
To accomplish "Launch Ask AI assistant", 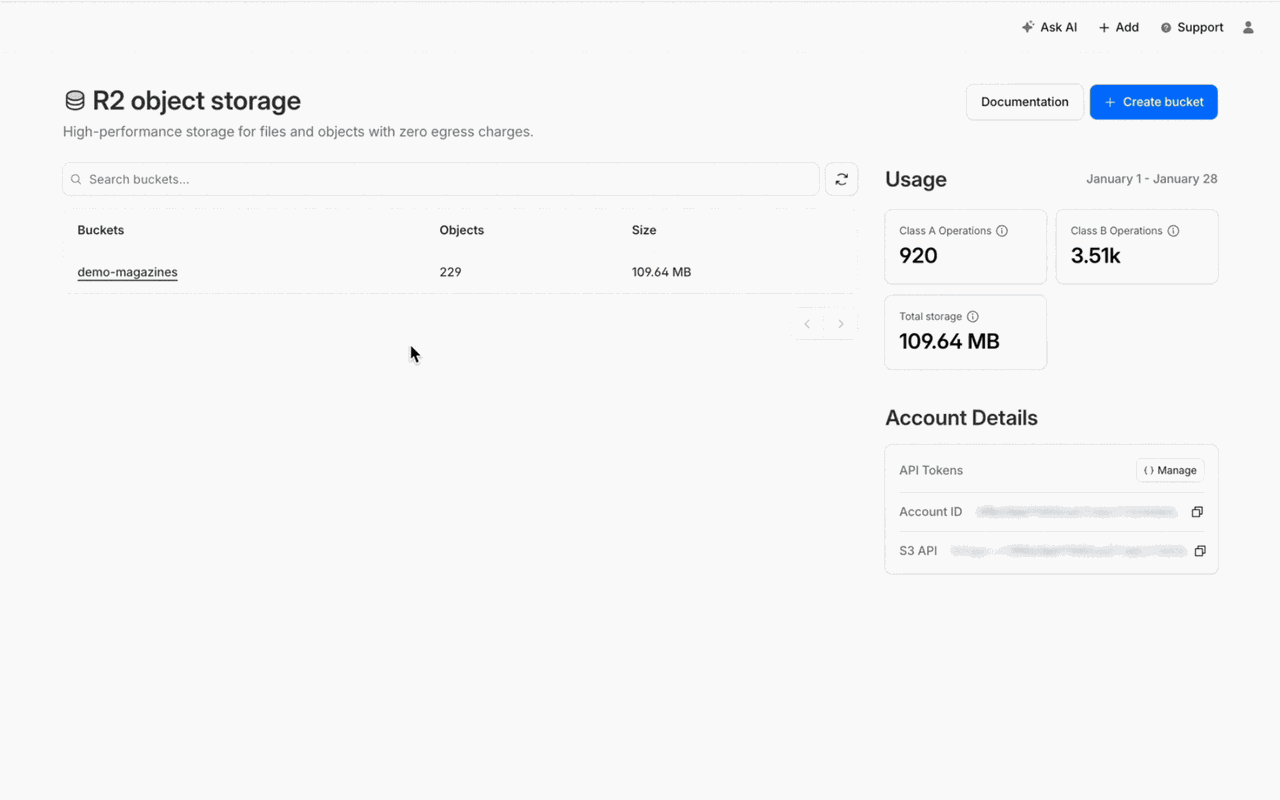I will click(x=1049, y=28).
